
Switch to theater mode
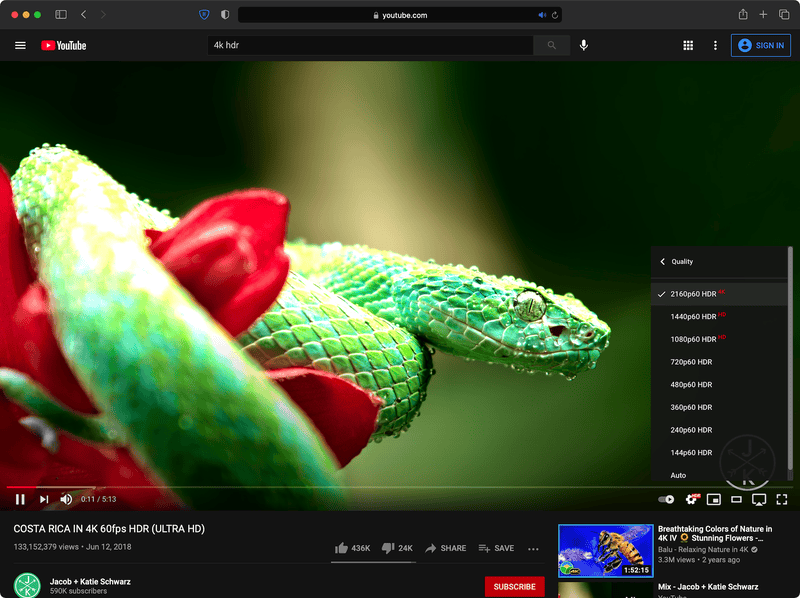tap(737, 499)
